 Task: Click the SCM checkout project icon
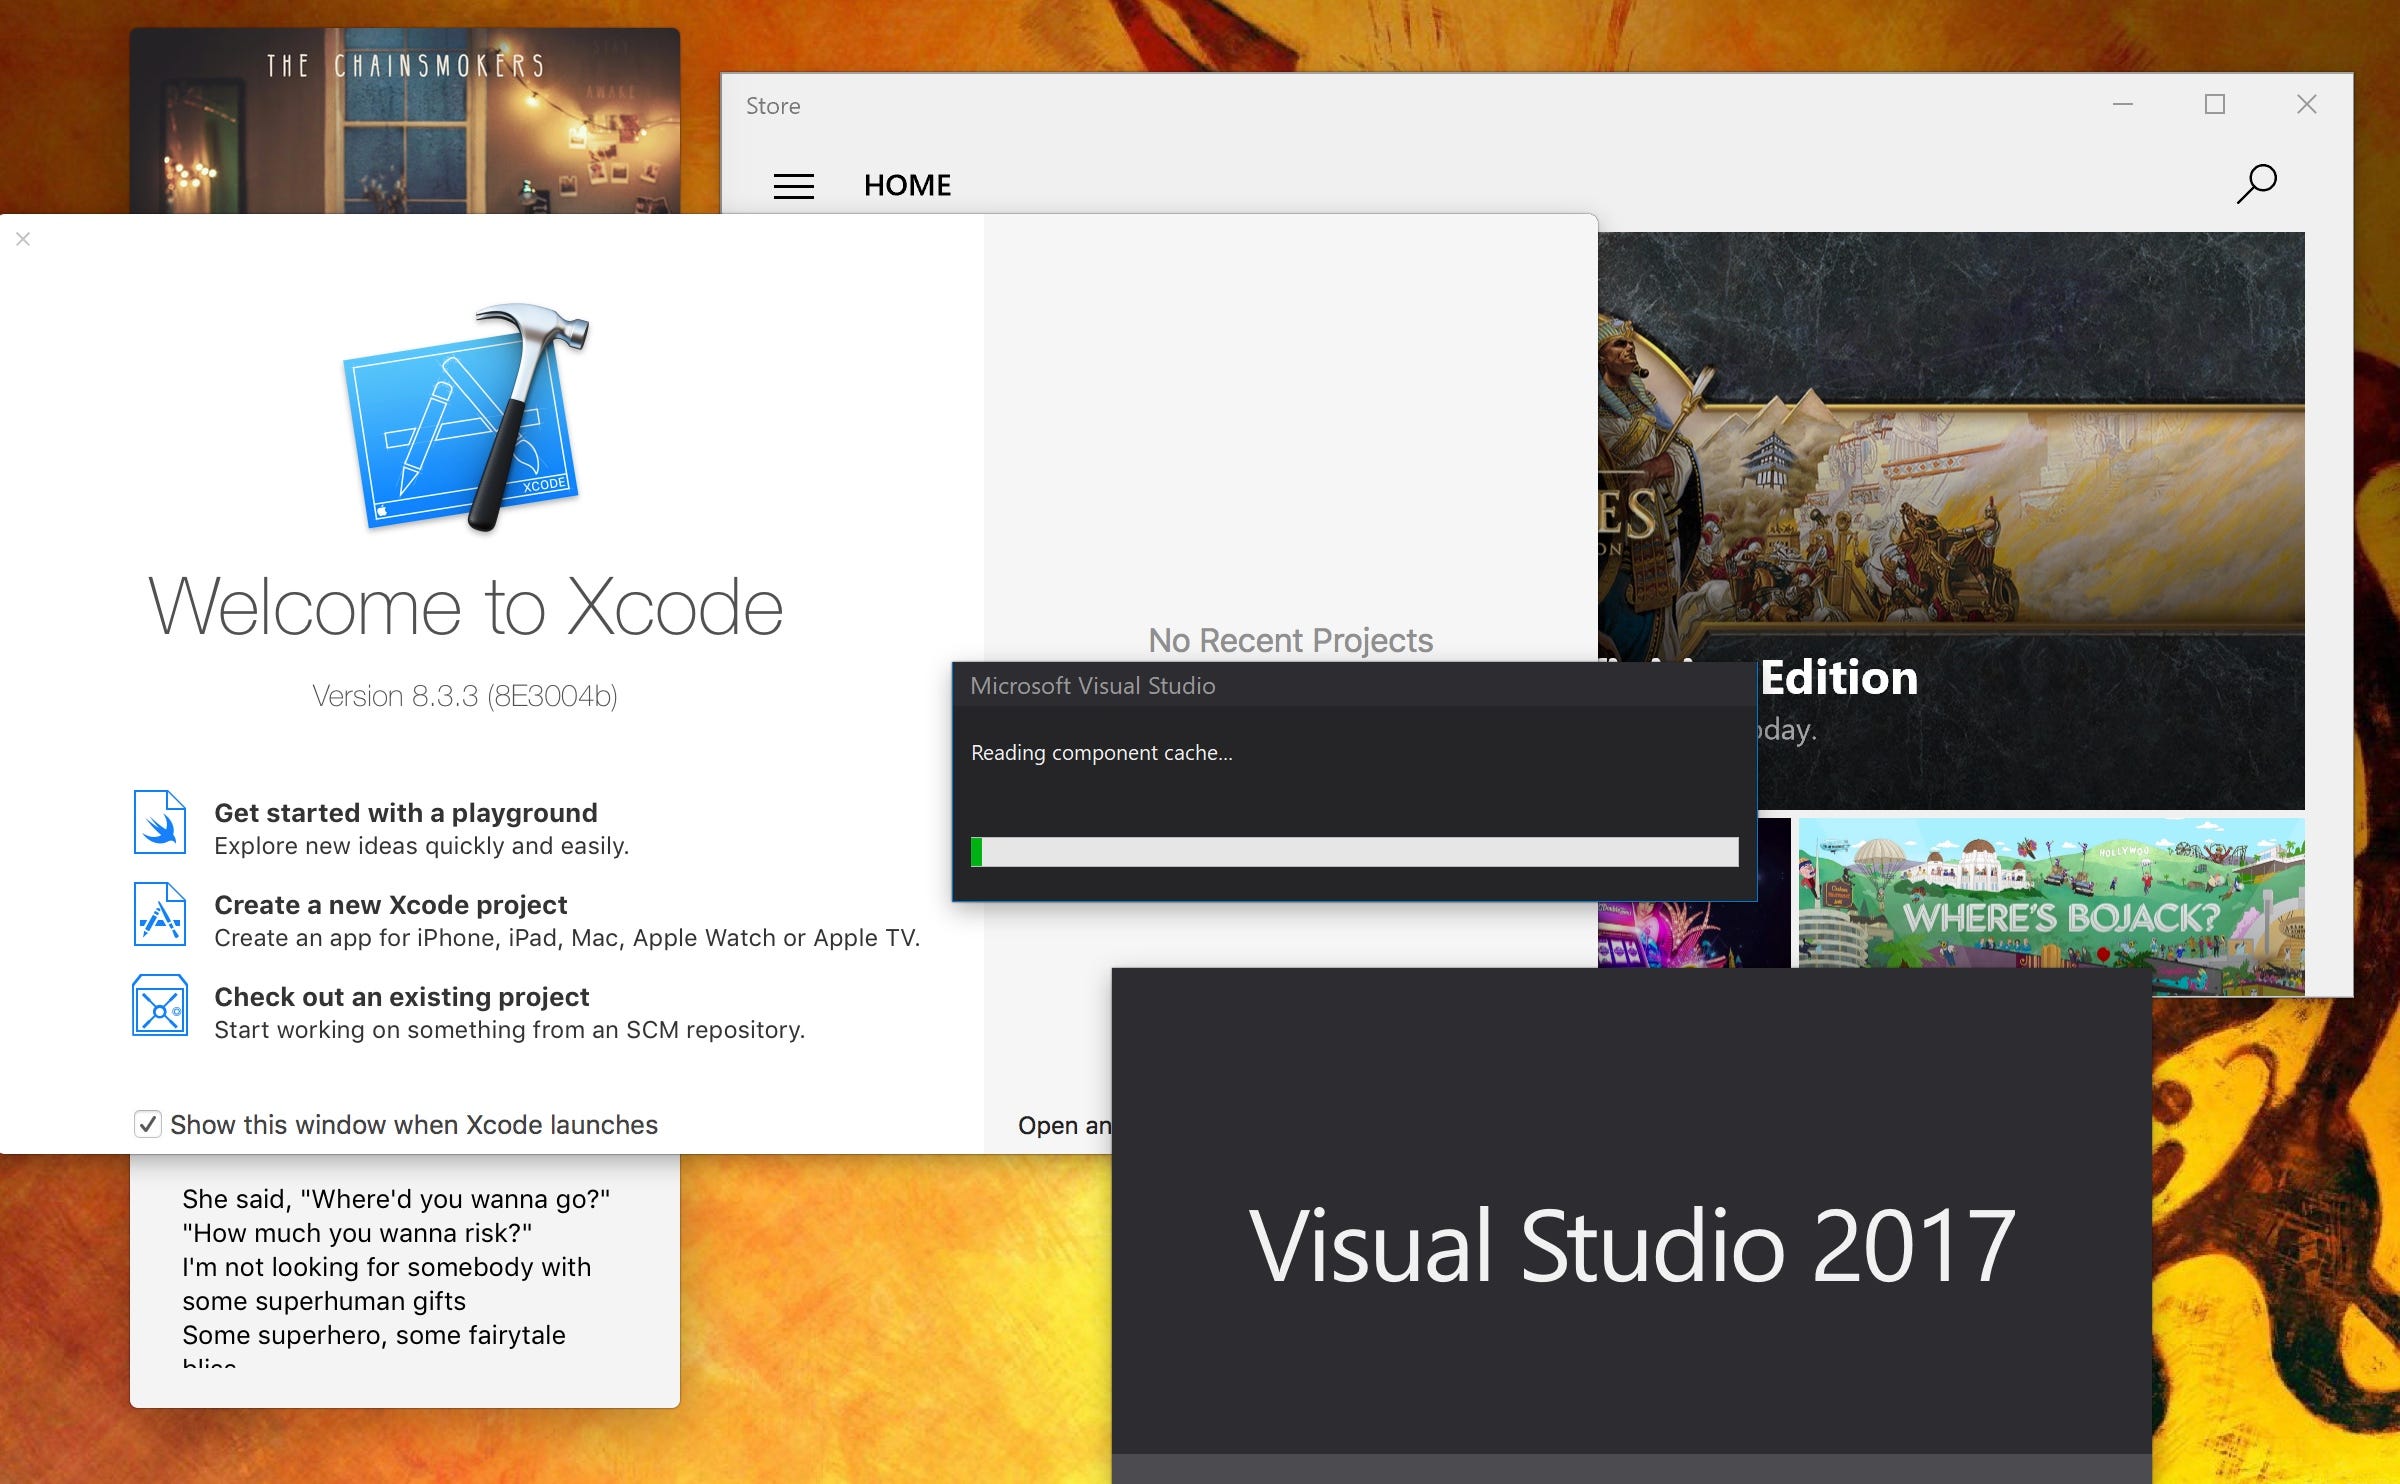[160, 1005]
